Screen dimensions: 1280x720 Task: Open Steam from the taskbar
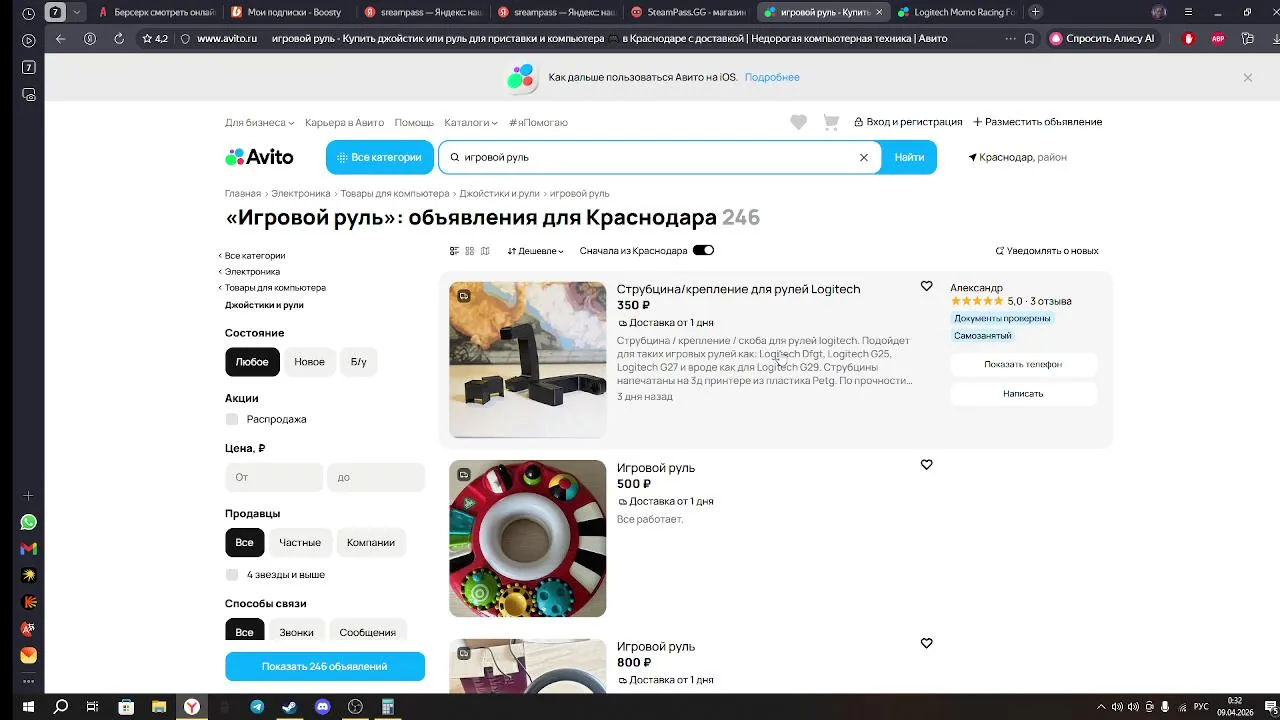click(289, 707)
